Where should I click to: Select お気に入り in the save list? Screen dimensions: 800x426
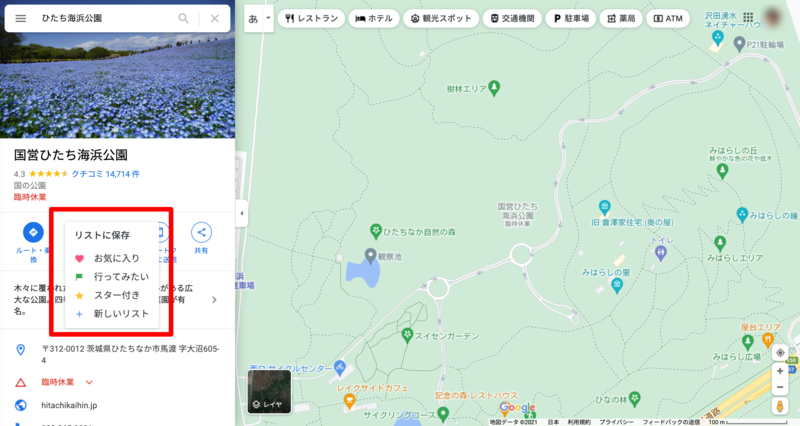(112, 258)
